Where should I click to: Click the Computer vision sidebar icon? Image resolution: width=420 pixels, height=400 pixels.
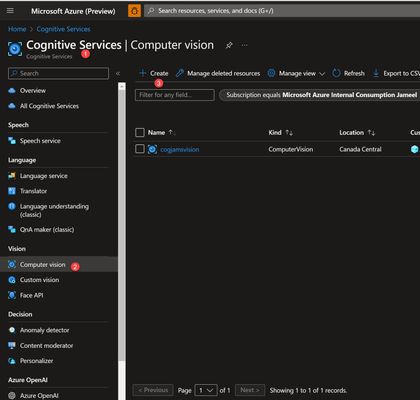point(12,265)
